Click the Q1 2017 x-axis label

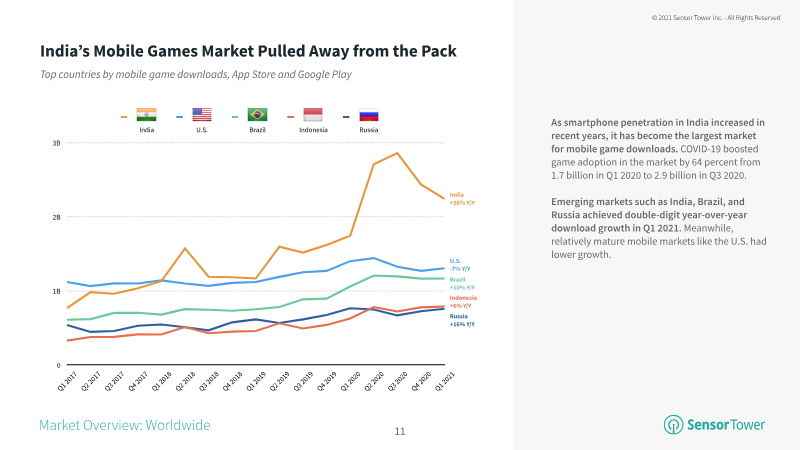67,381
